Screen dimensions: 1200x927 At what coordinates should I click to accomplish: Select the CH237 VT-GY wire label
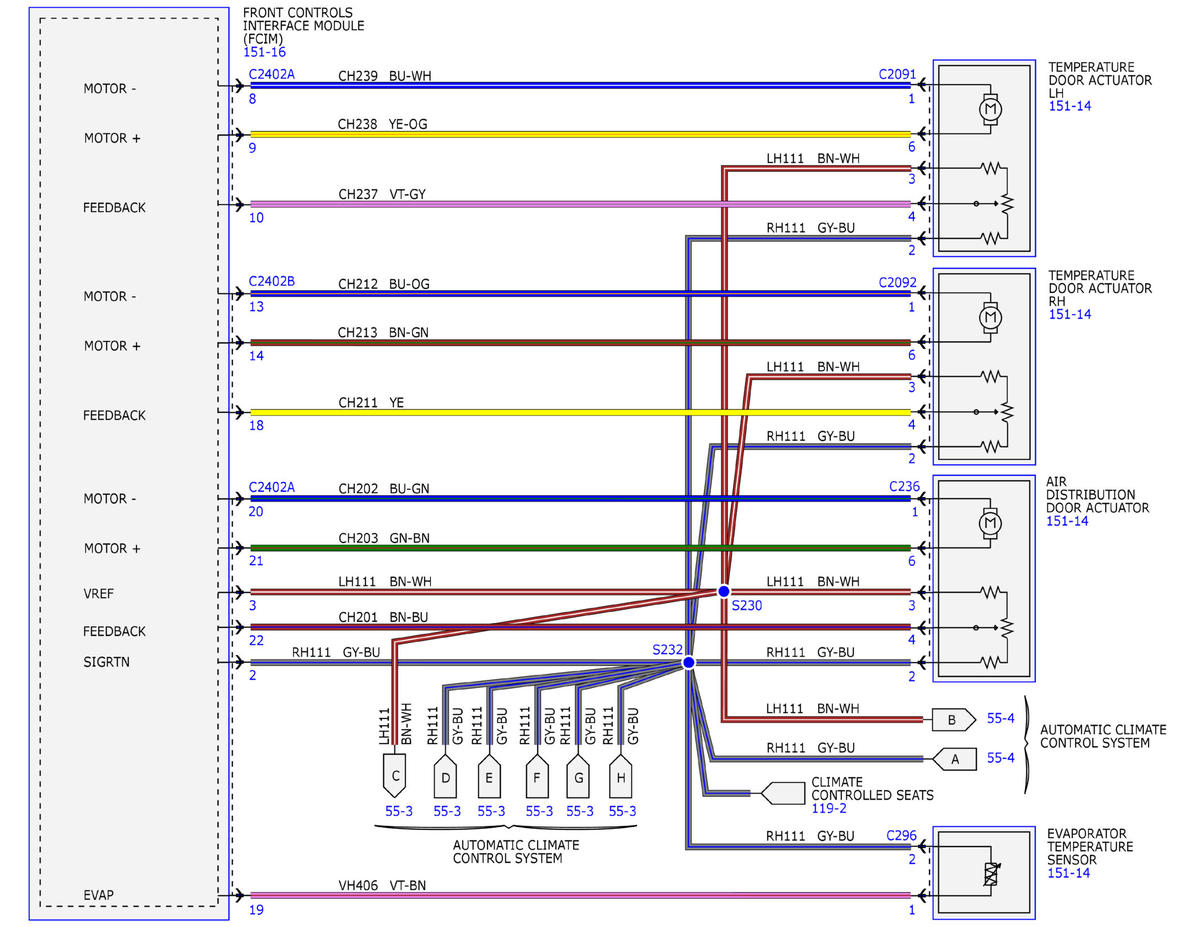click(x=384, y=193)
